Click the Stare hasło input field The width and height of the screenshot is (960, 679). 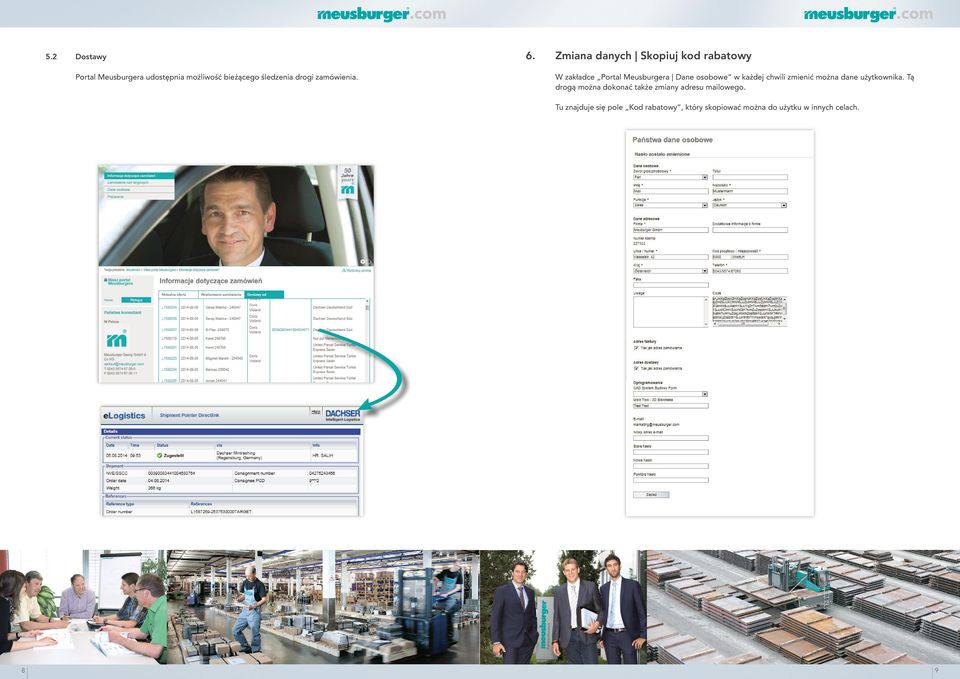[670, 452]
